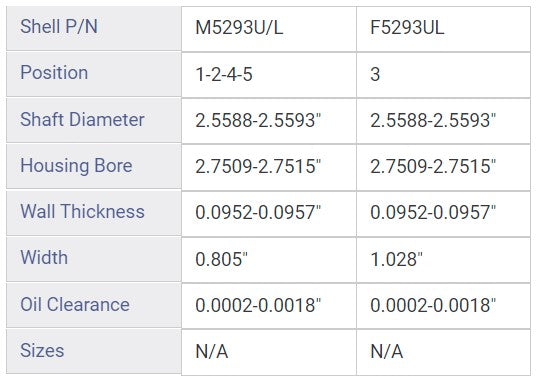Select the 1.028" width value
Image resolution: width=541 pixels, height=381 pixels.
(443, 260)
